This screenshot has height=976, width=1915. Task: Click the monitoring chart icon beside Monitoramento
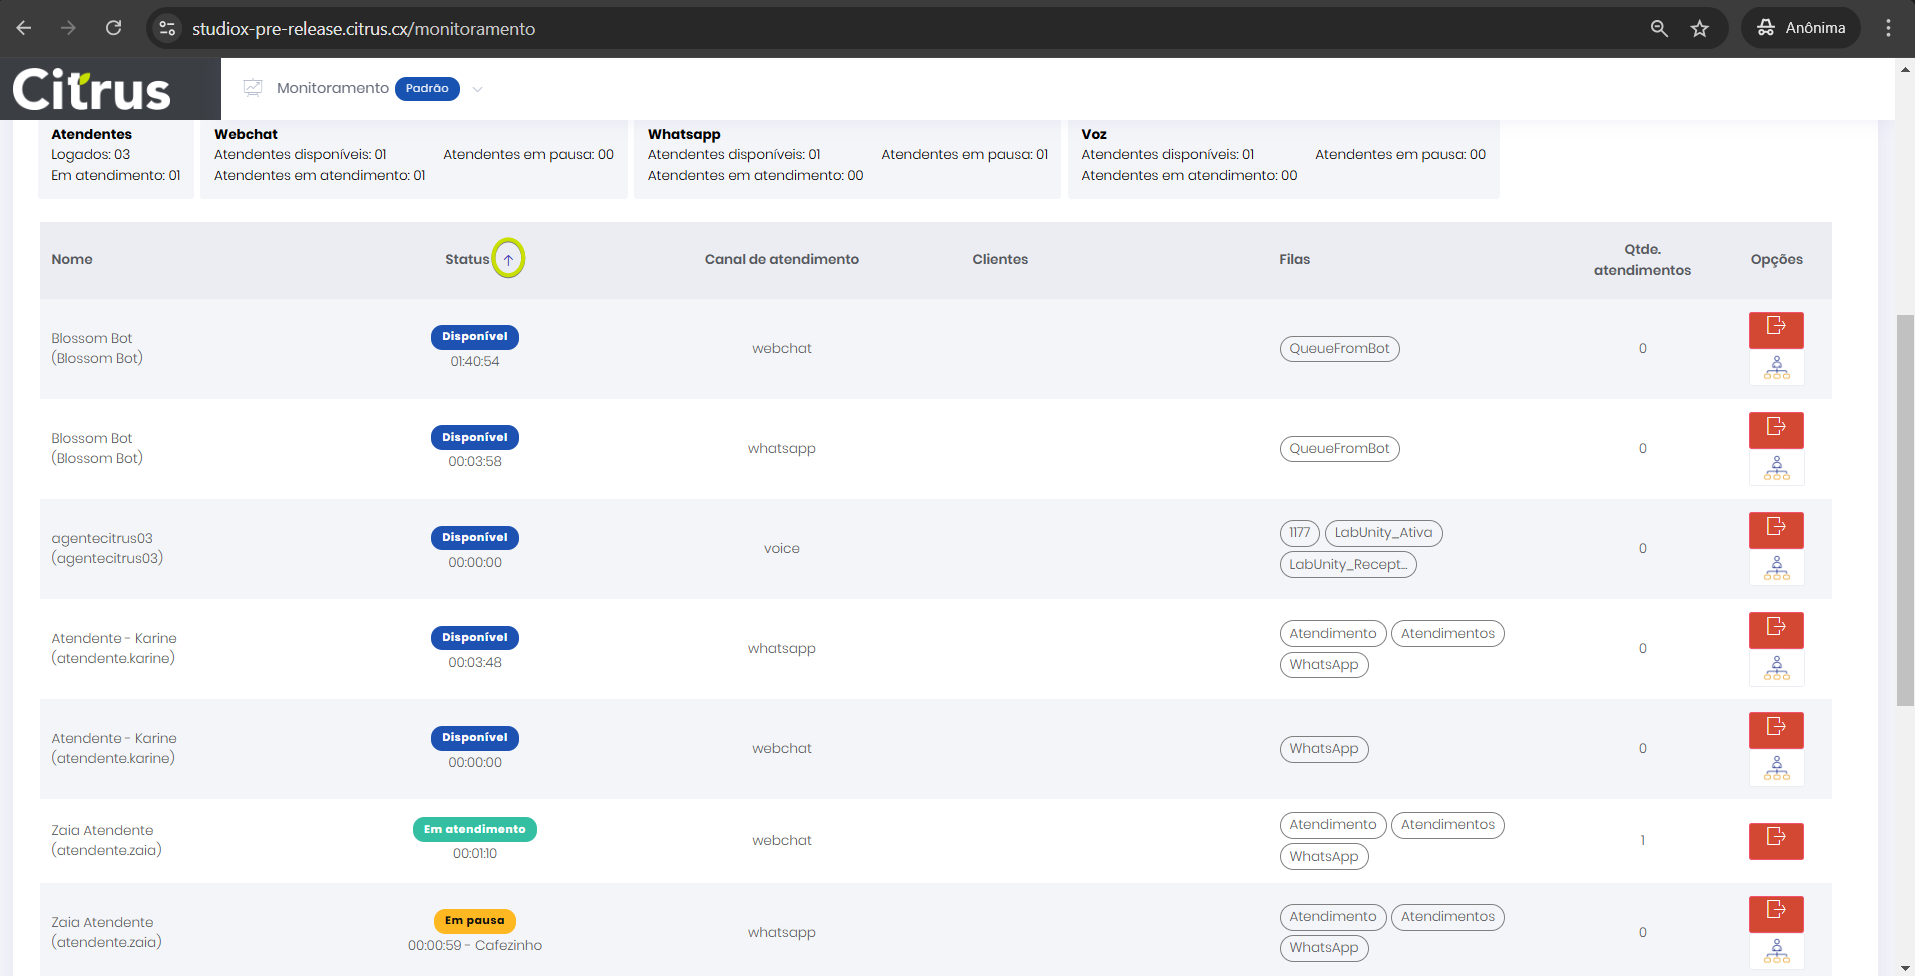253,88
